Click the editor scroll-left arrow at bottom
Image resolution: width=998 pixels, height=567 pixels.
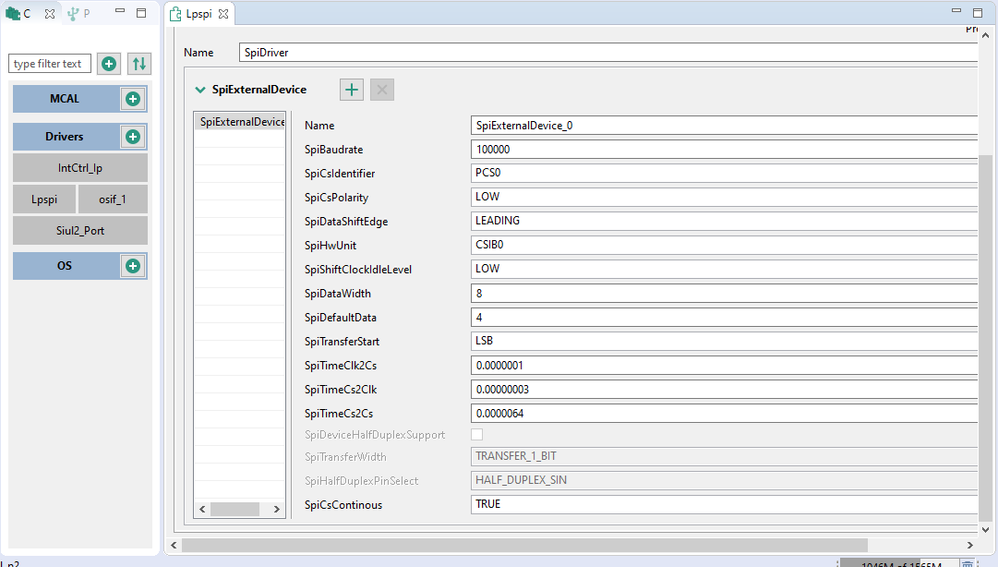tap(174, 545)
